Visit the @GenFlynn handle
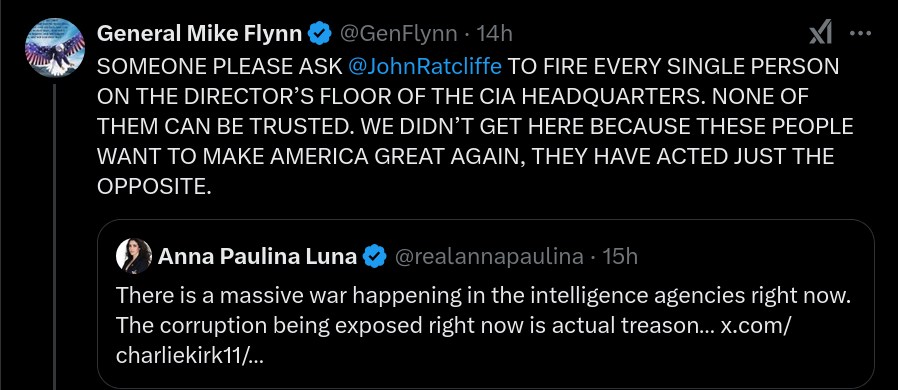Image resolution: width=898 pixels, height=390 pixels. (x=399, y=34)
